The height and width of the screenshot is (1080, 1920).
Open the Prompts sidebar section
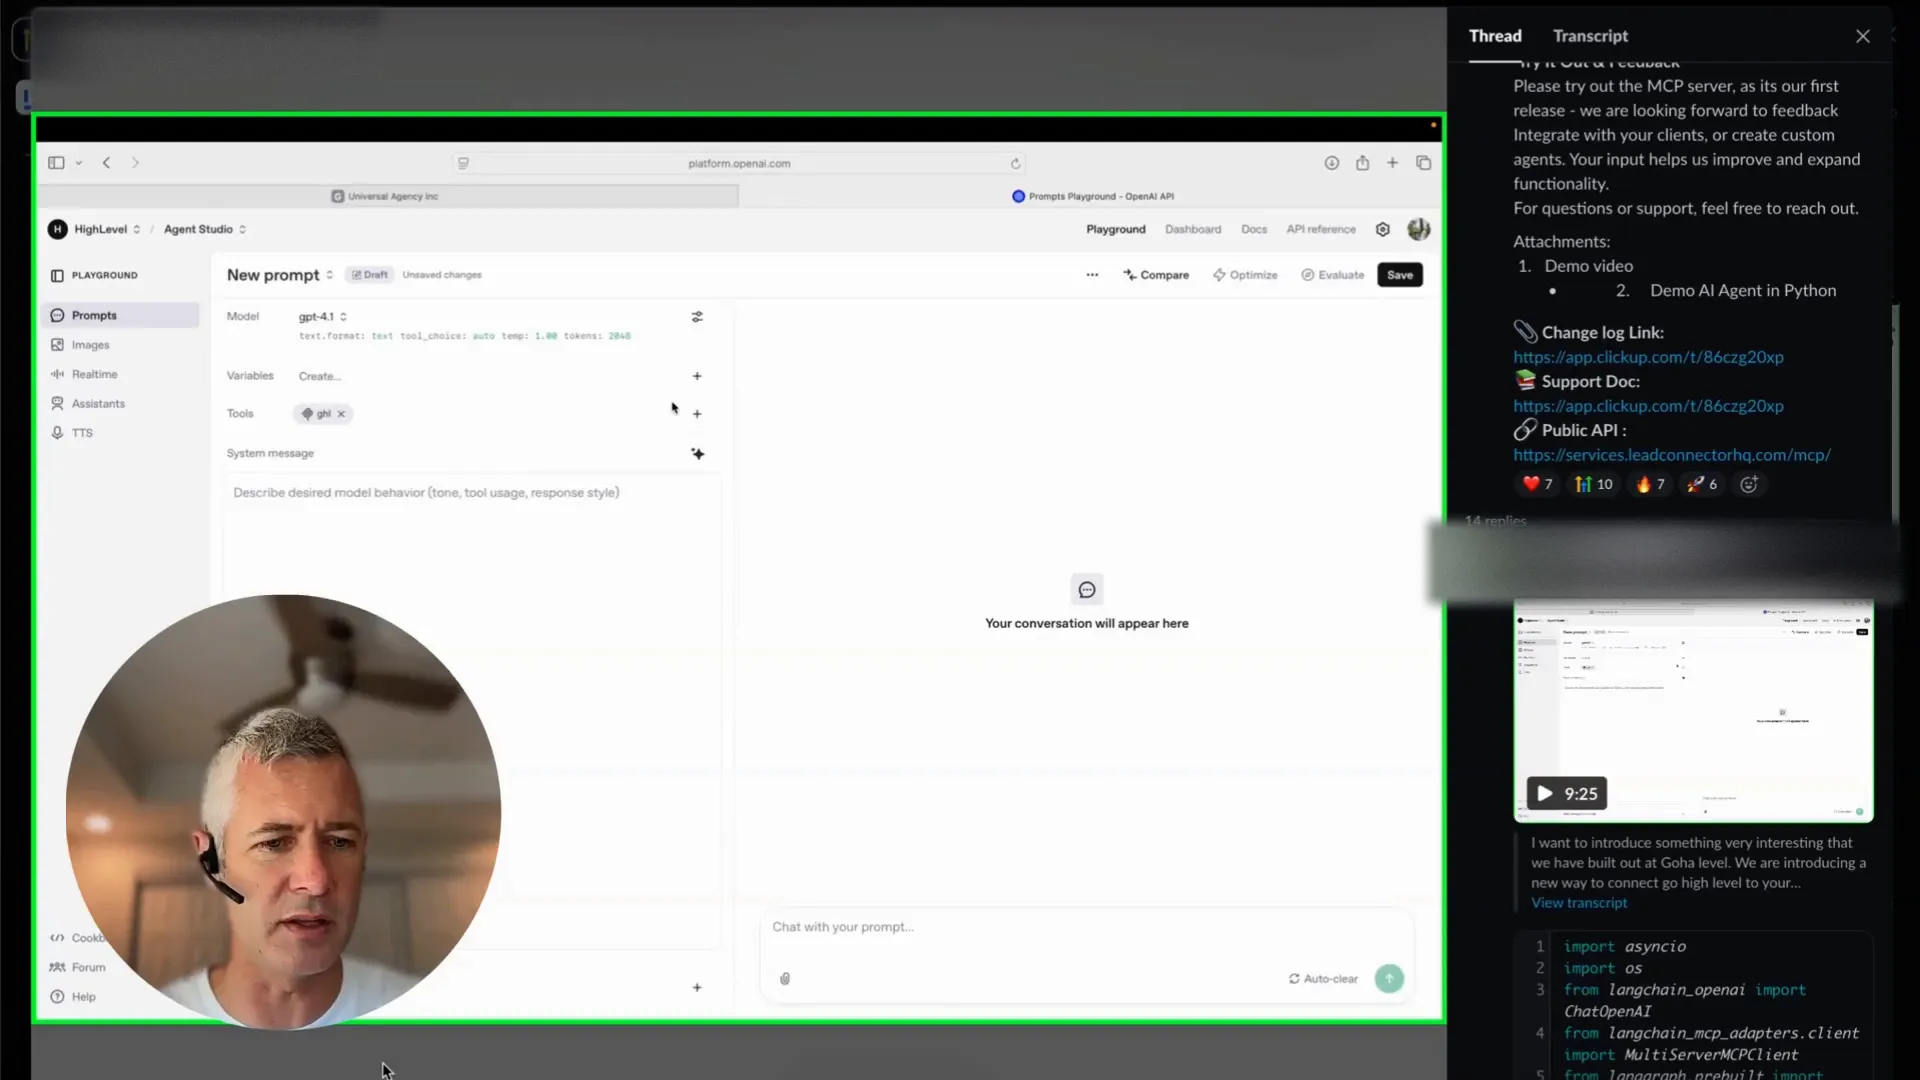[x=120, y=315]
